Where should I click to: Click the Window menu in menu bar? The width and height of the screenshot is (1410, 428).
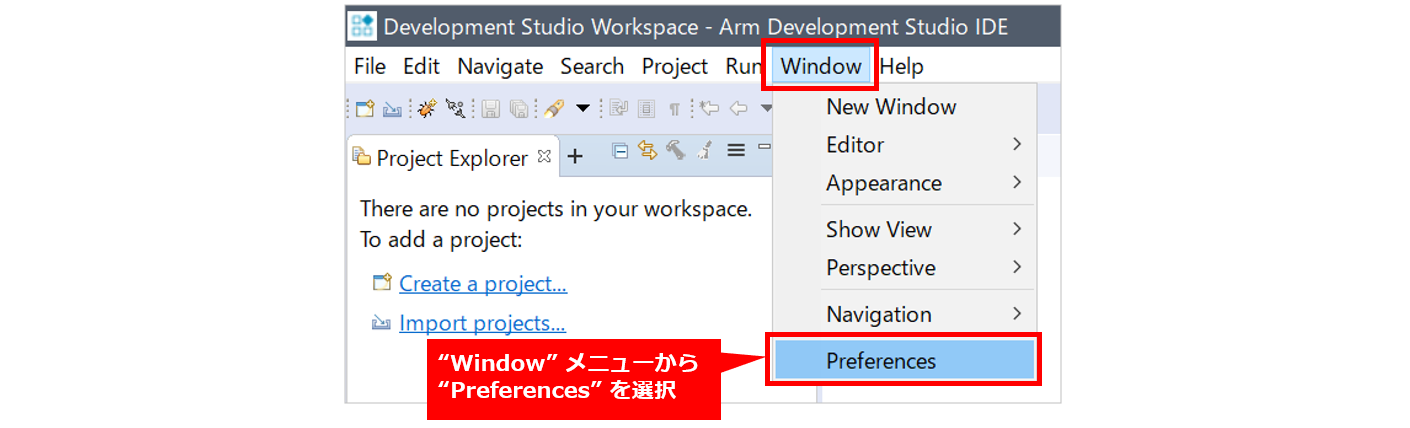click(x=821, y=67)
